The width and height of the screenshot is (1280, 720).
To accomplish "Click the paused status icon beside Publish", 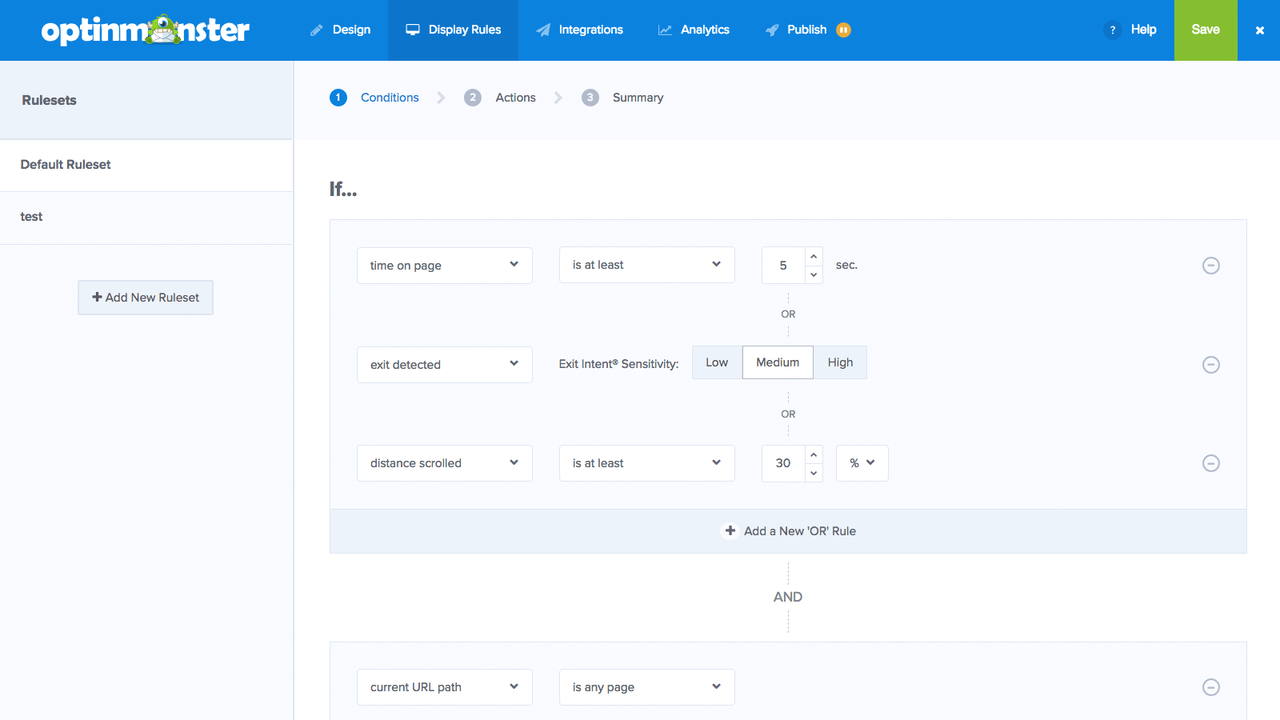I will 843,30.
